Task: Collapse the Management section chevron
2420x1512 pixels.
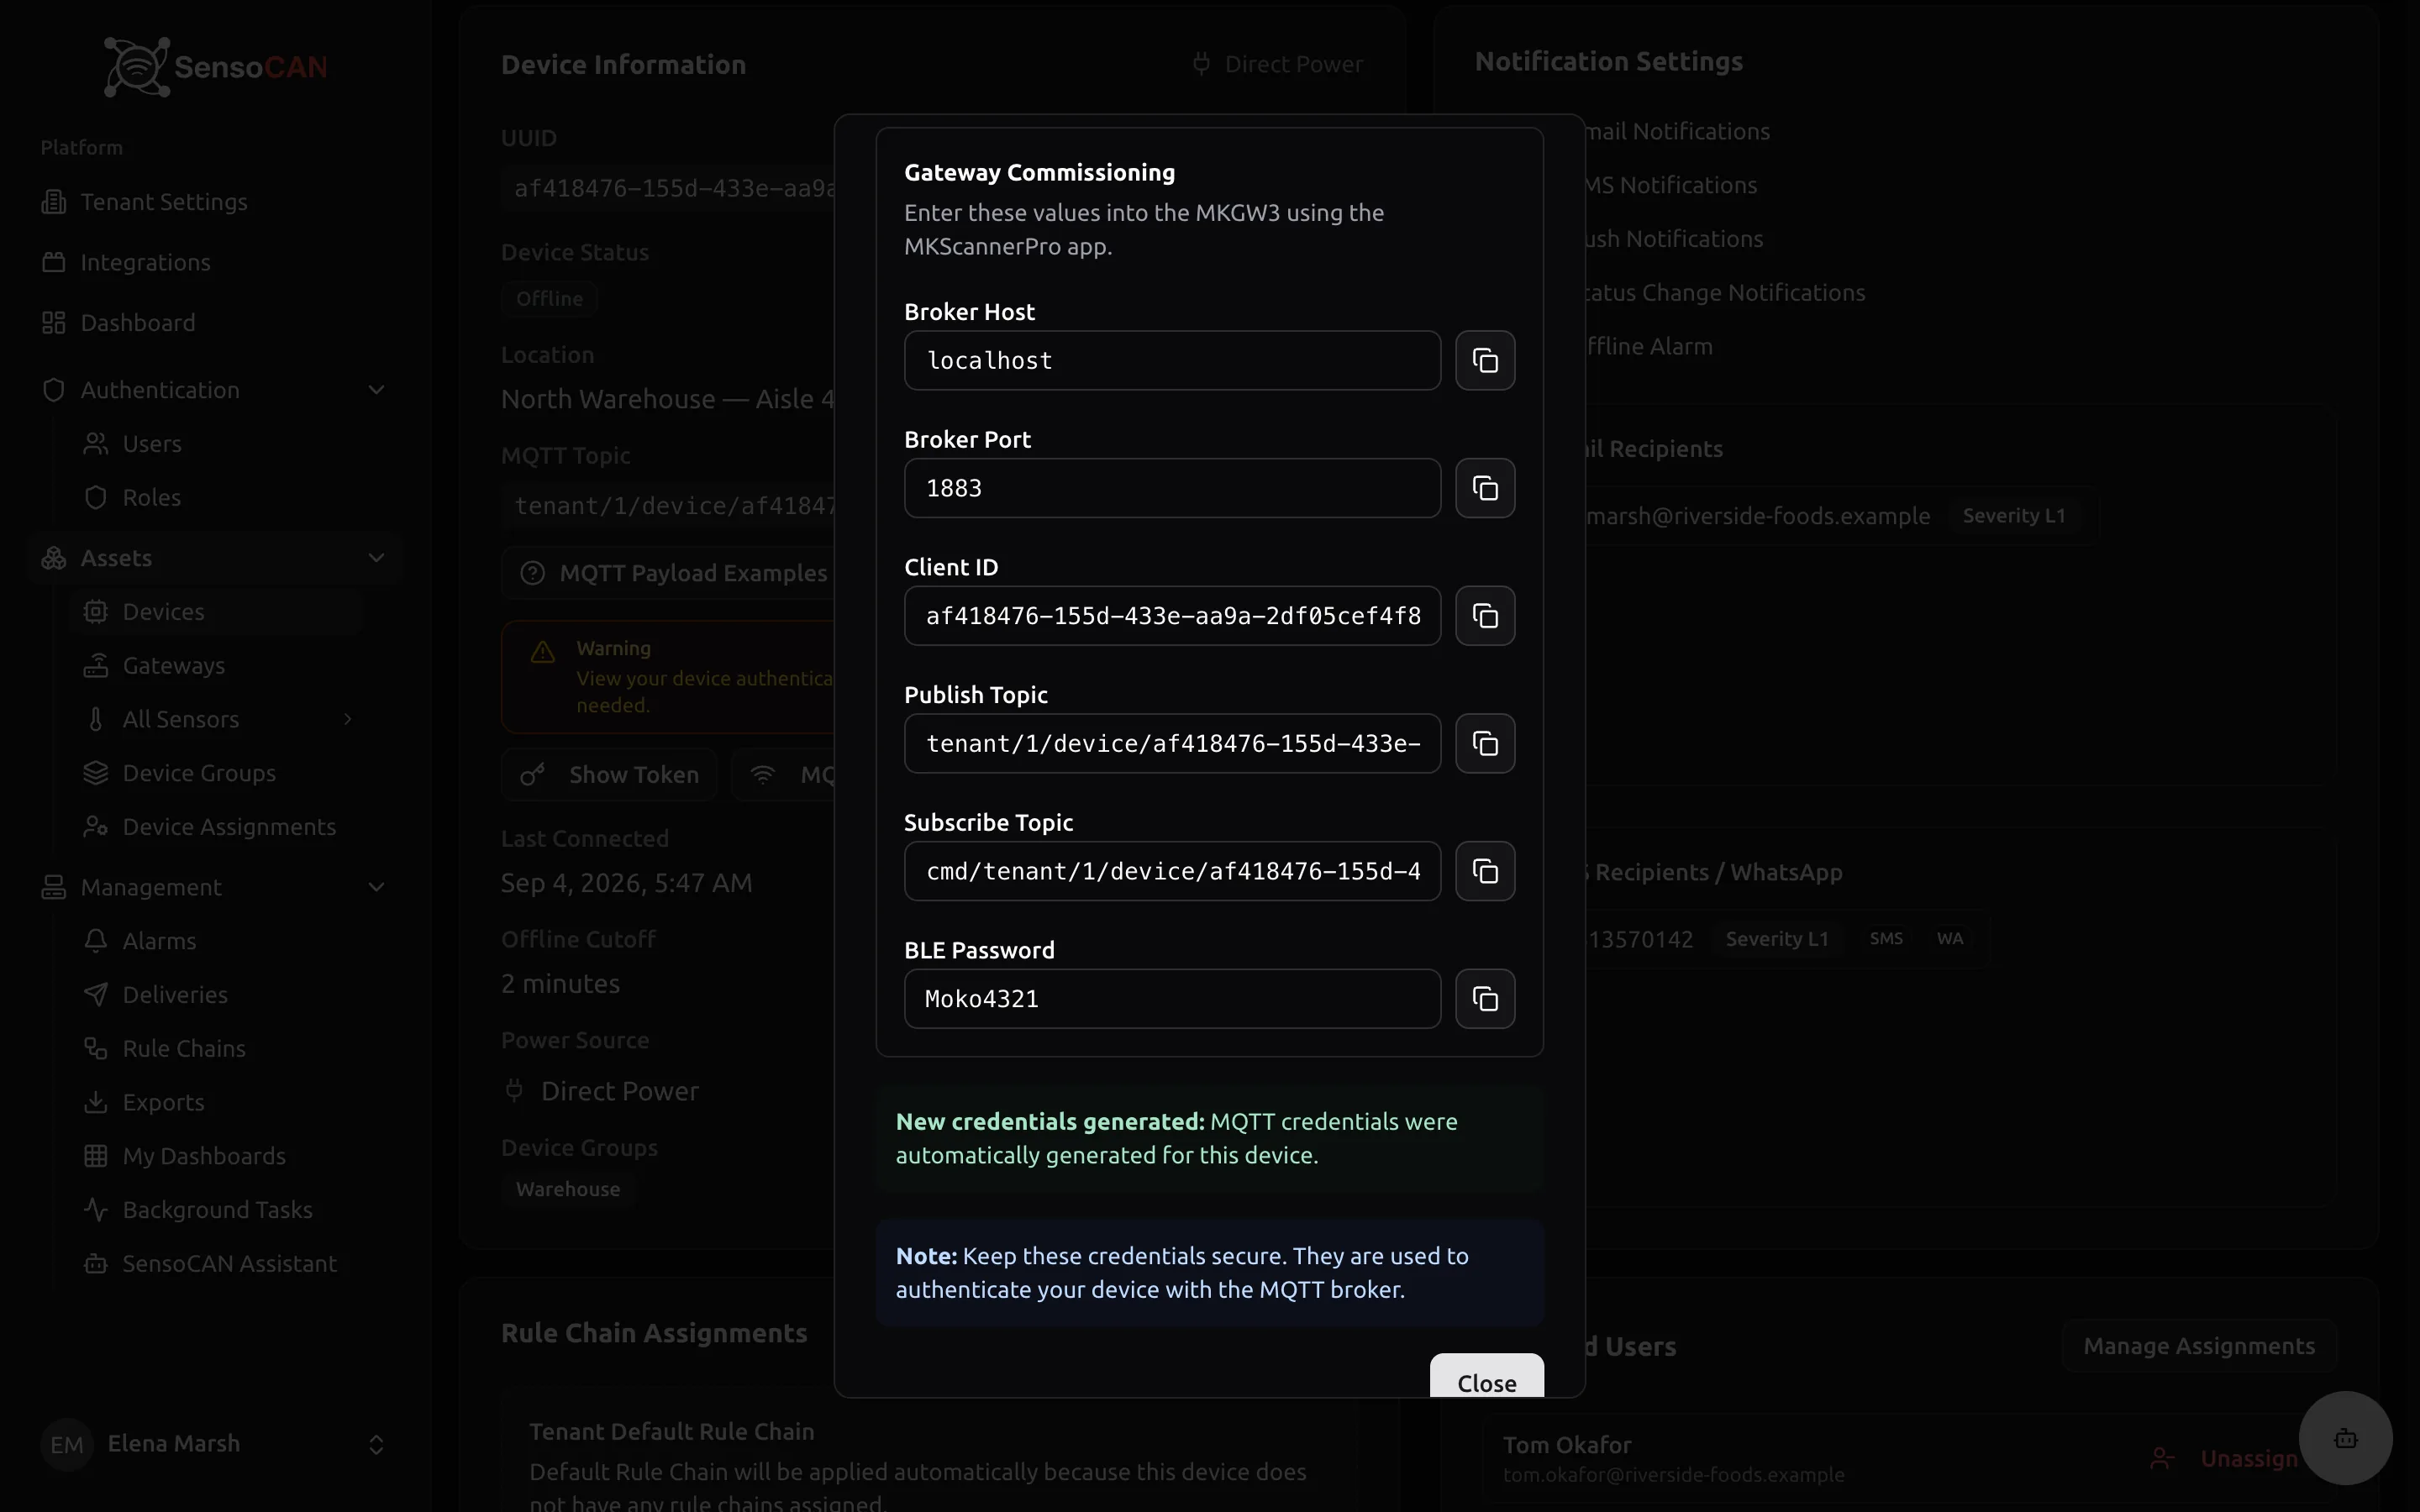Action: coord(376,887)
